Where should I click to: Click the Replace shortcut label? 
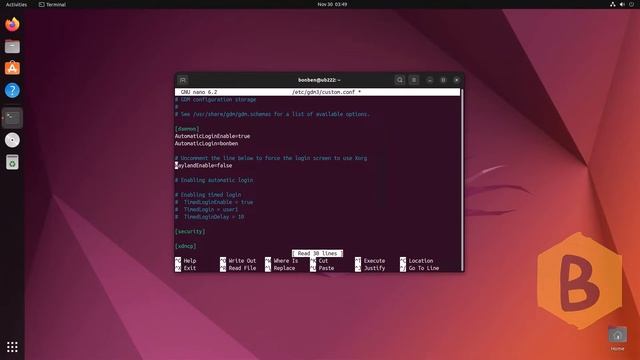[x=284, y=268]
